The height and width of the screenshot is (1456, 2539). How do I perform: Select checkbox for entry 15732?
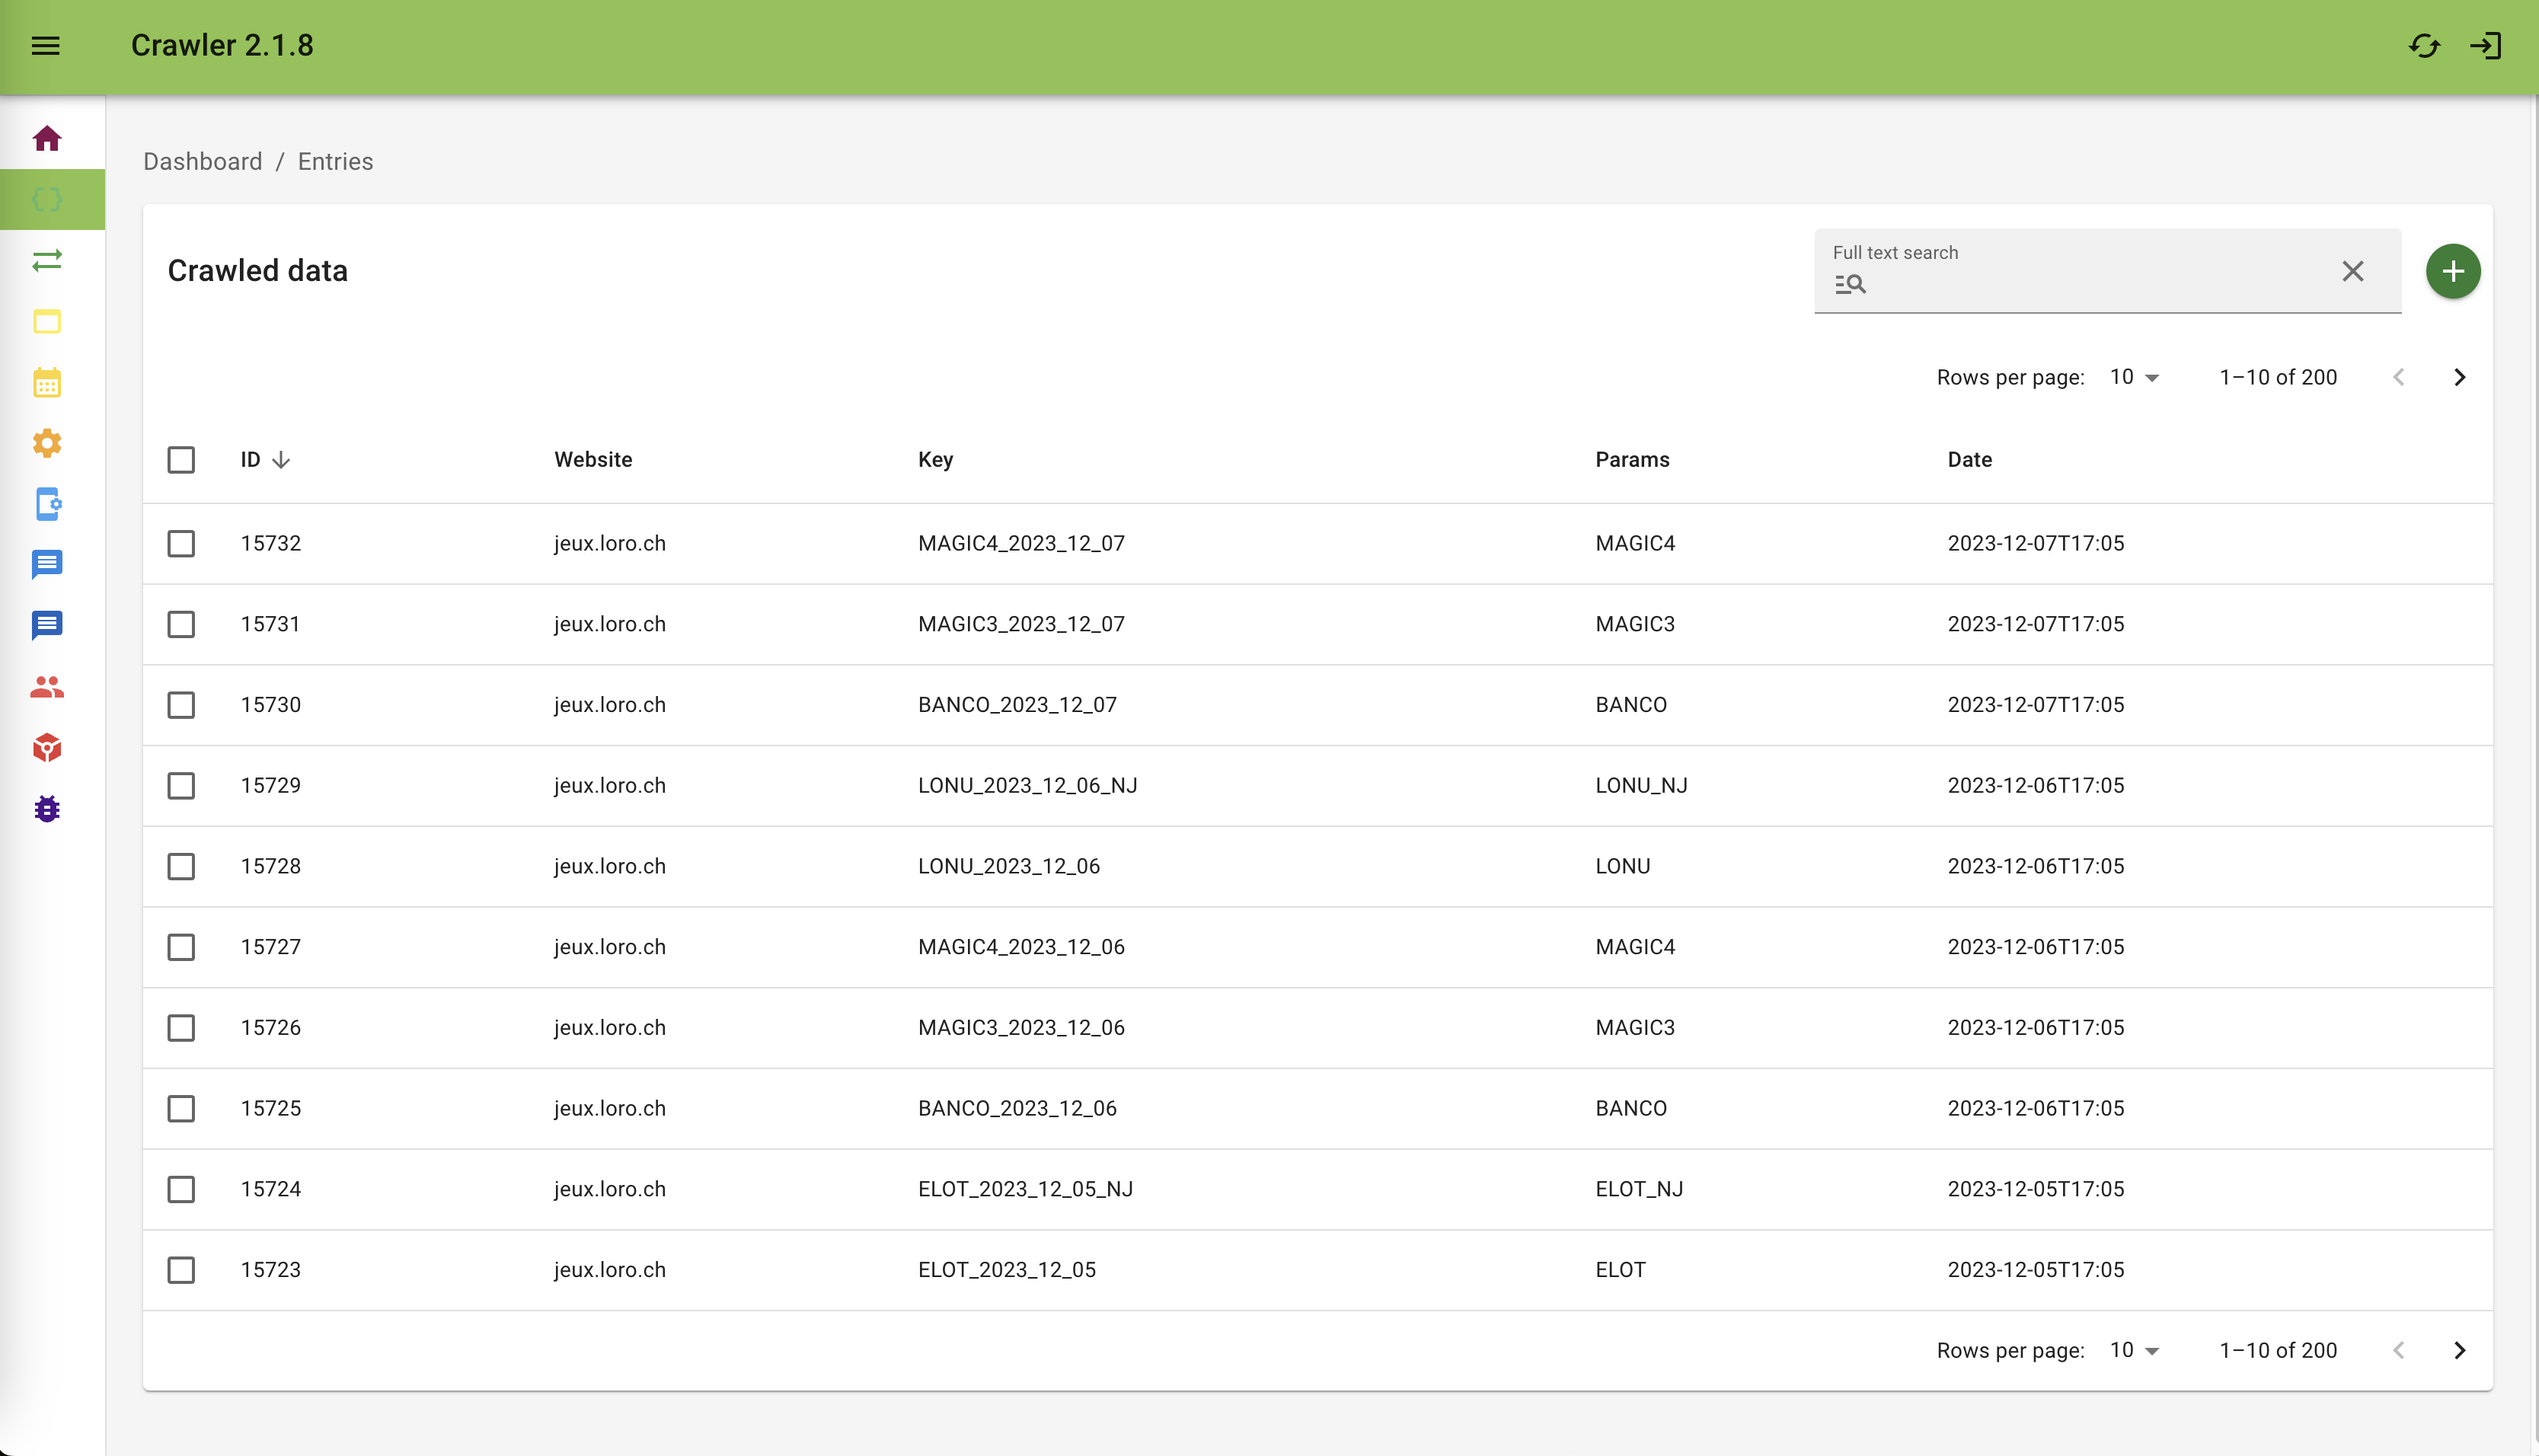click(x=181, y=543)
